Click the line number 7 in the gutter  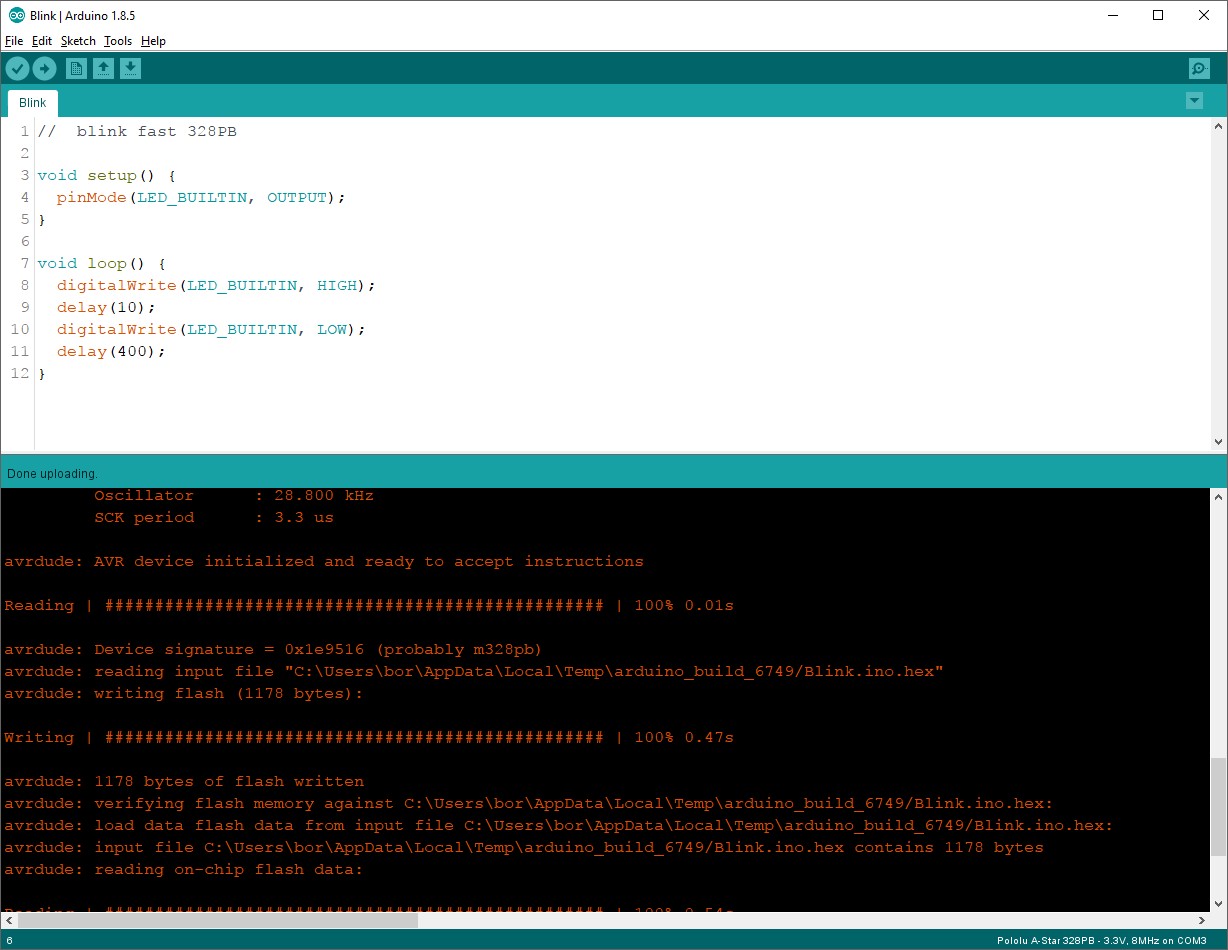tap(24, 263)
